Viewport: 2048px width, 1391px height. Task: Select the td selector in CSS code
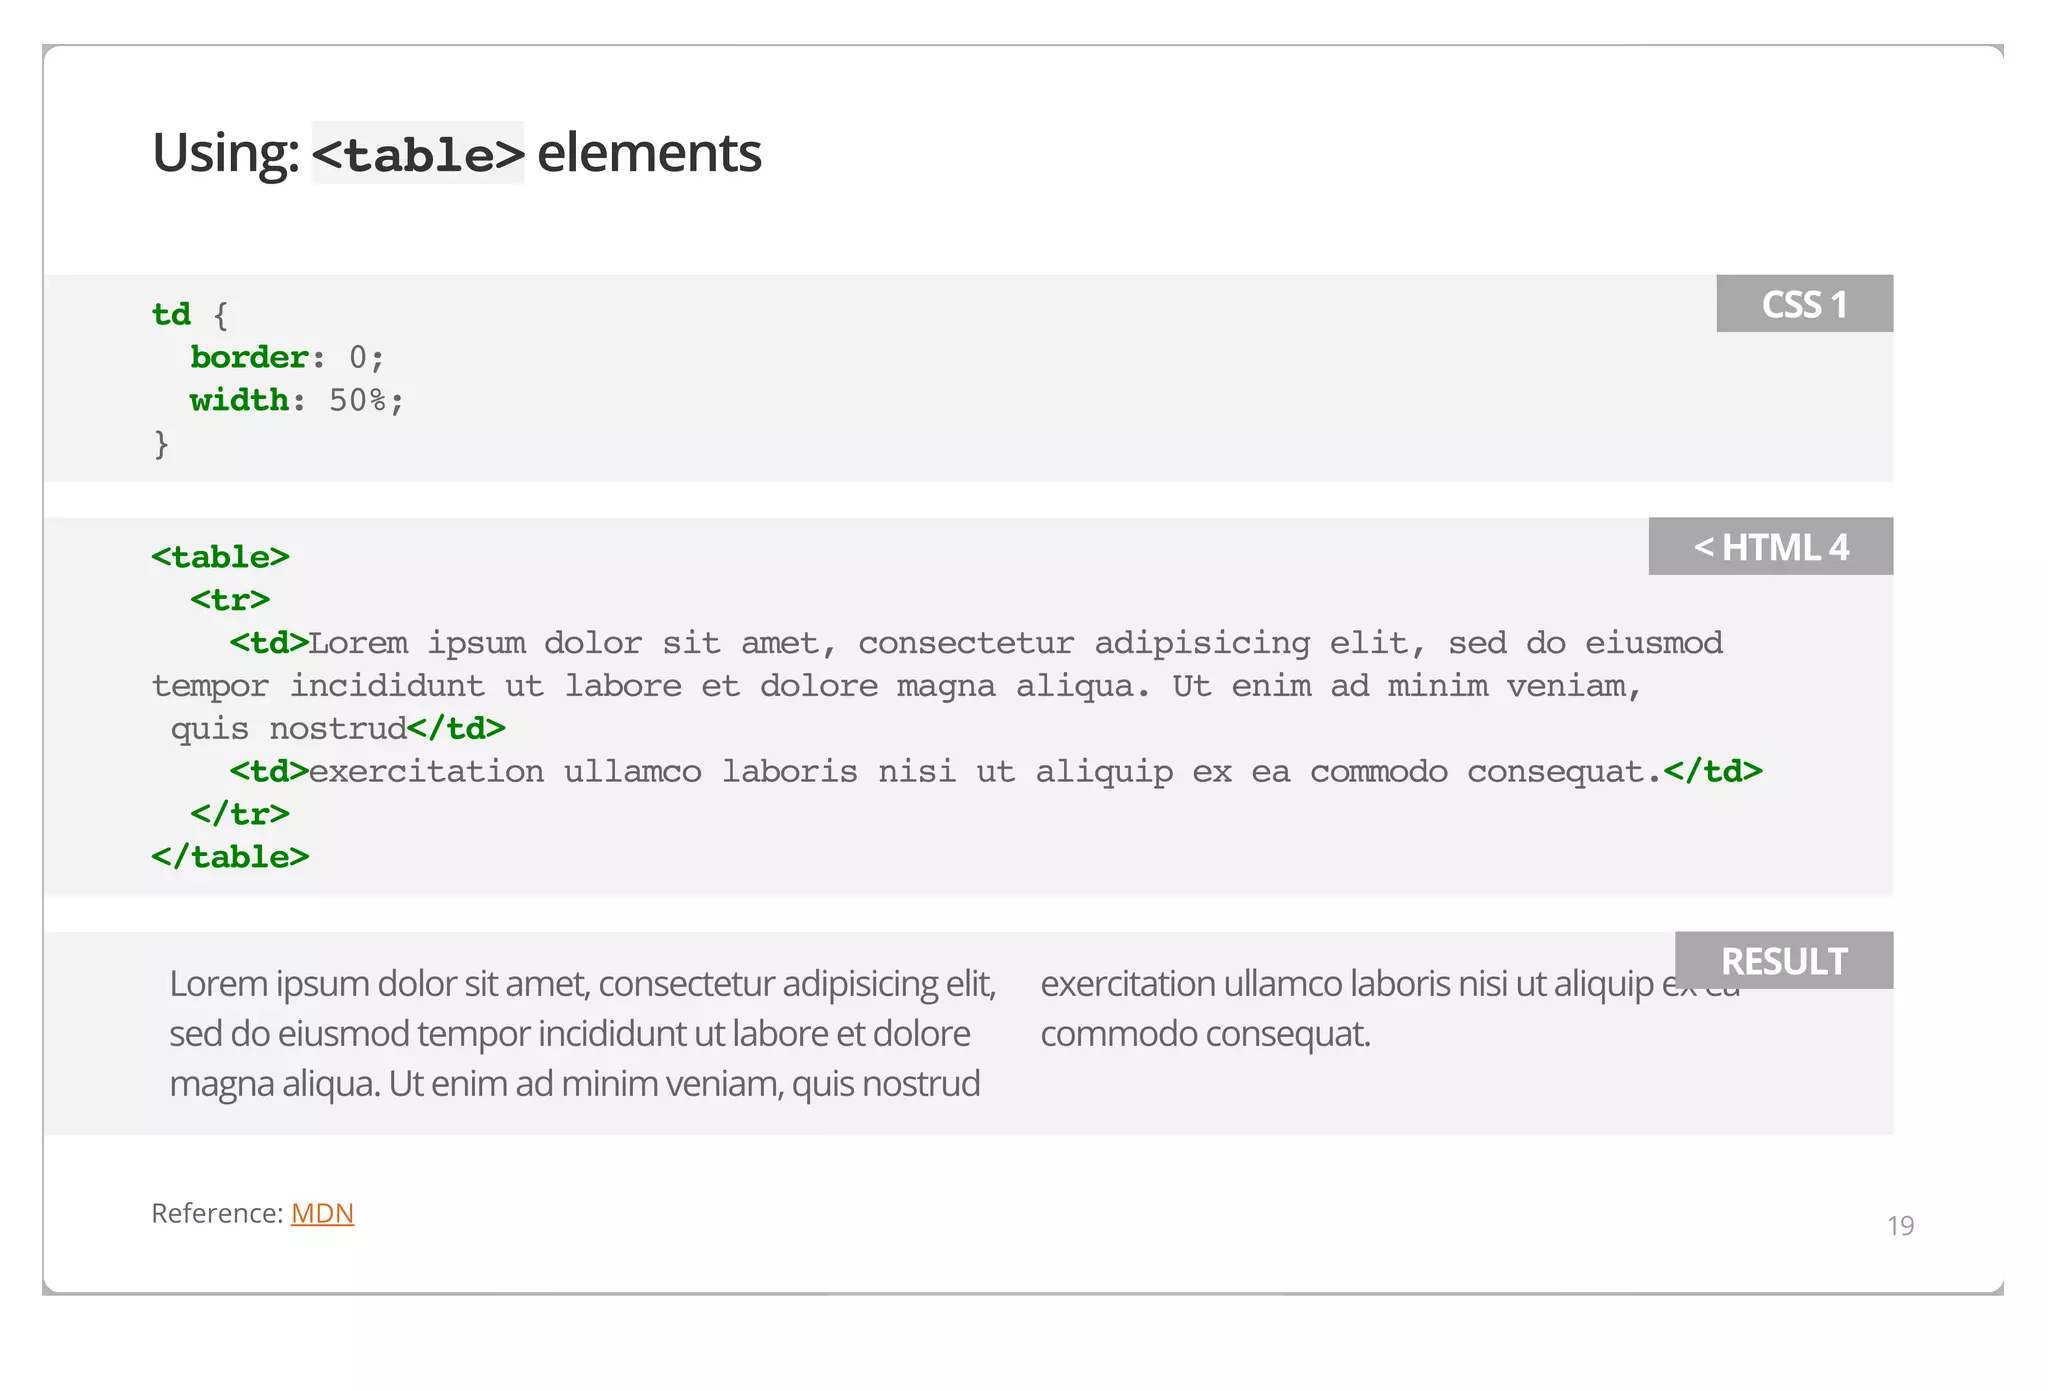point(171,314)
